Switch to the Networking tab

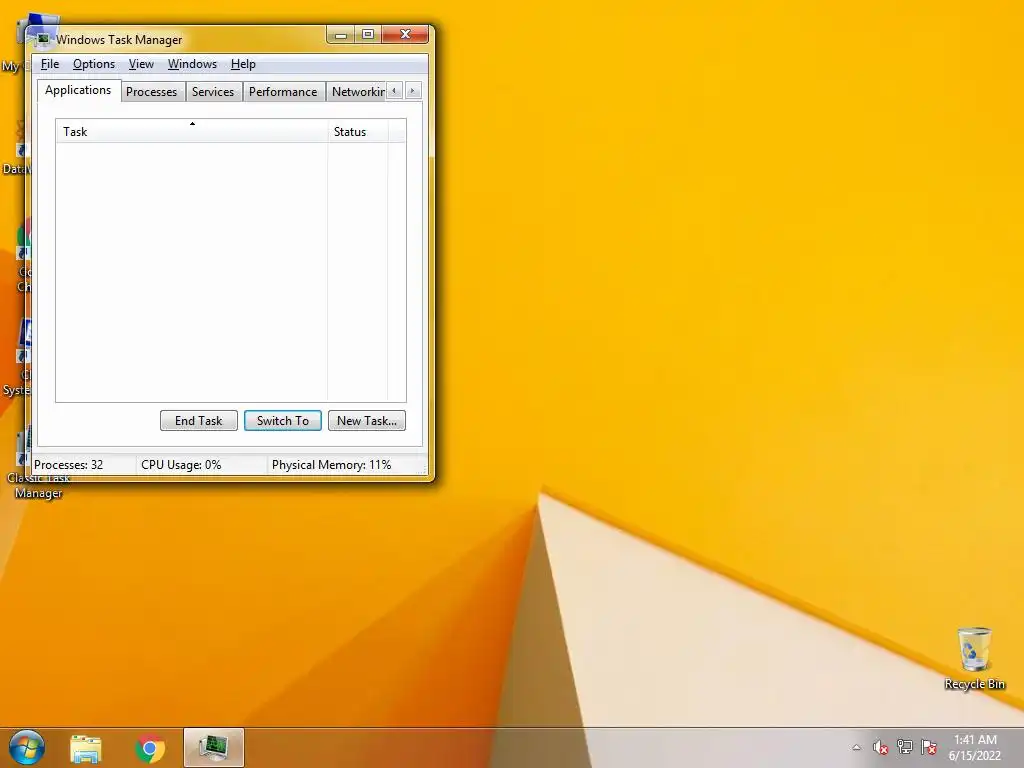pos(357,92)
